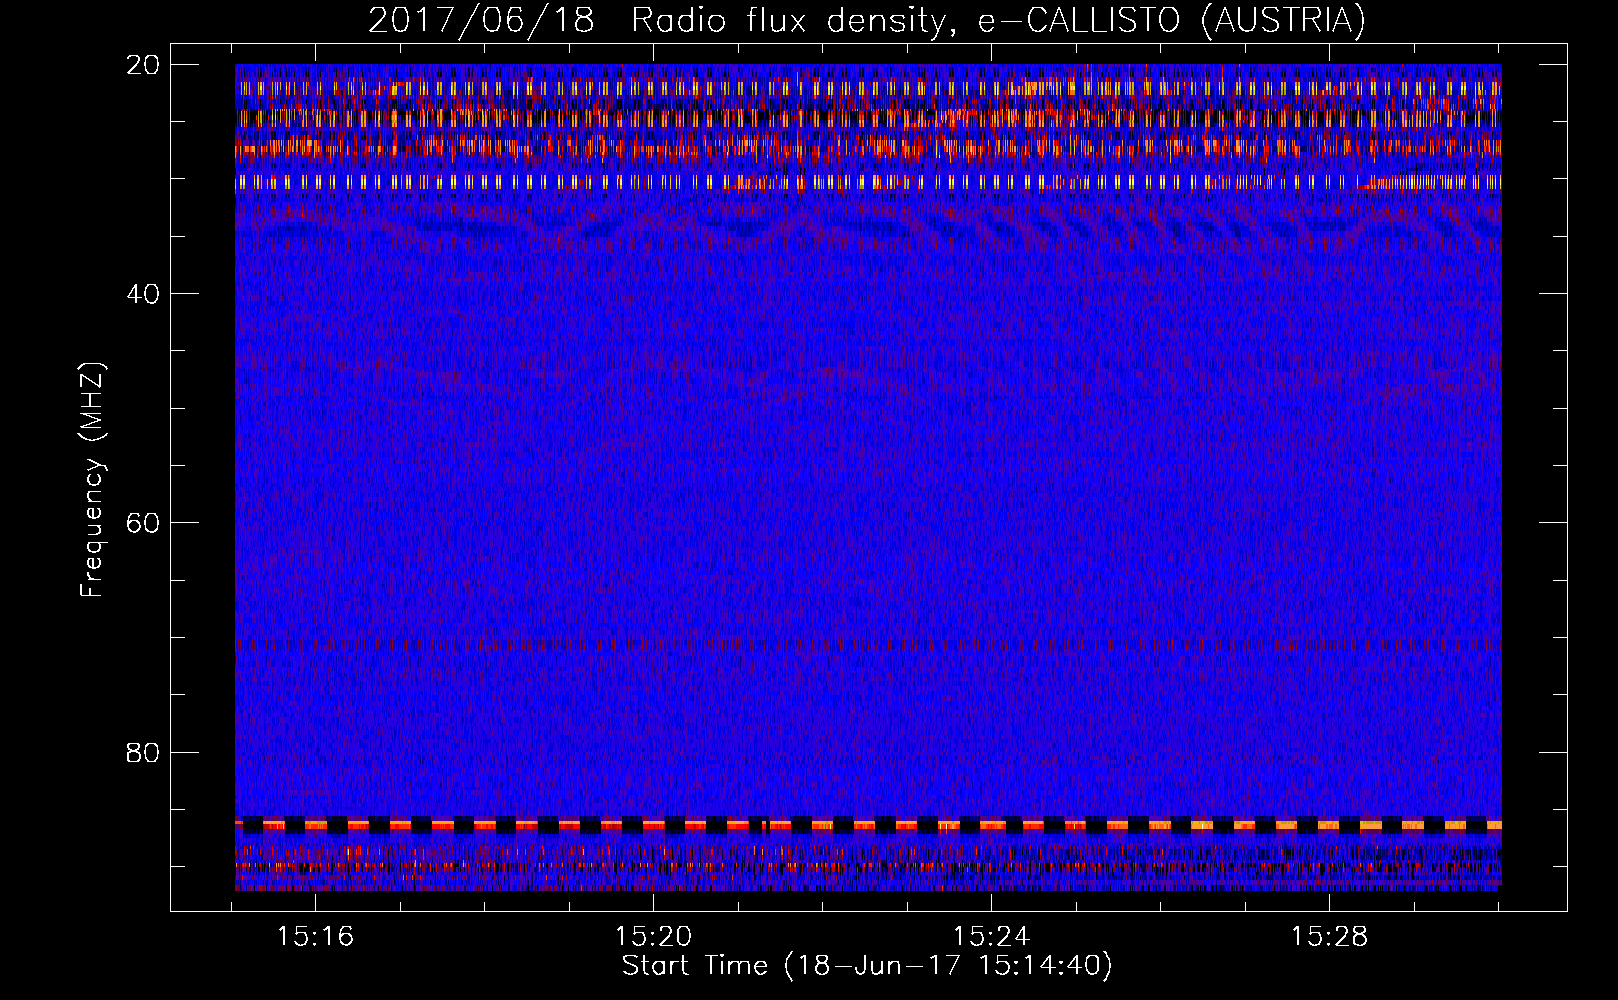
Task: Click the '60' frequency tick label
Action: [143, 523]
